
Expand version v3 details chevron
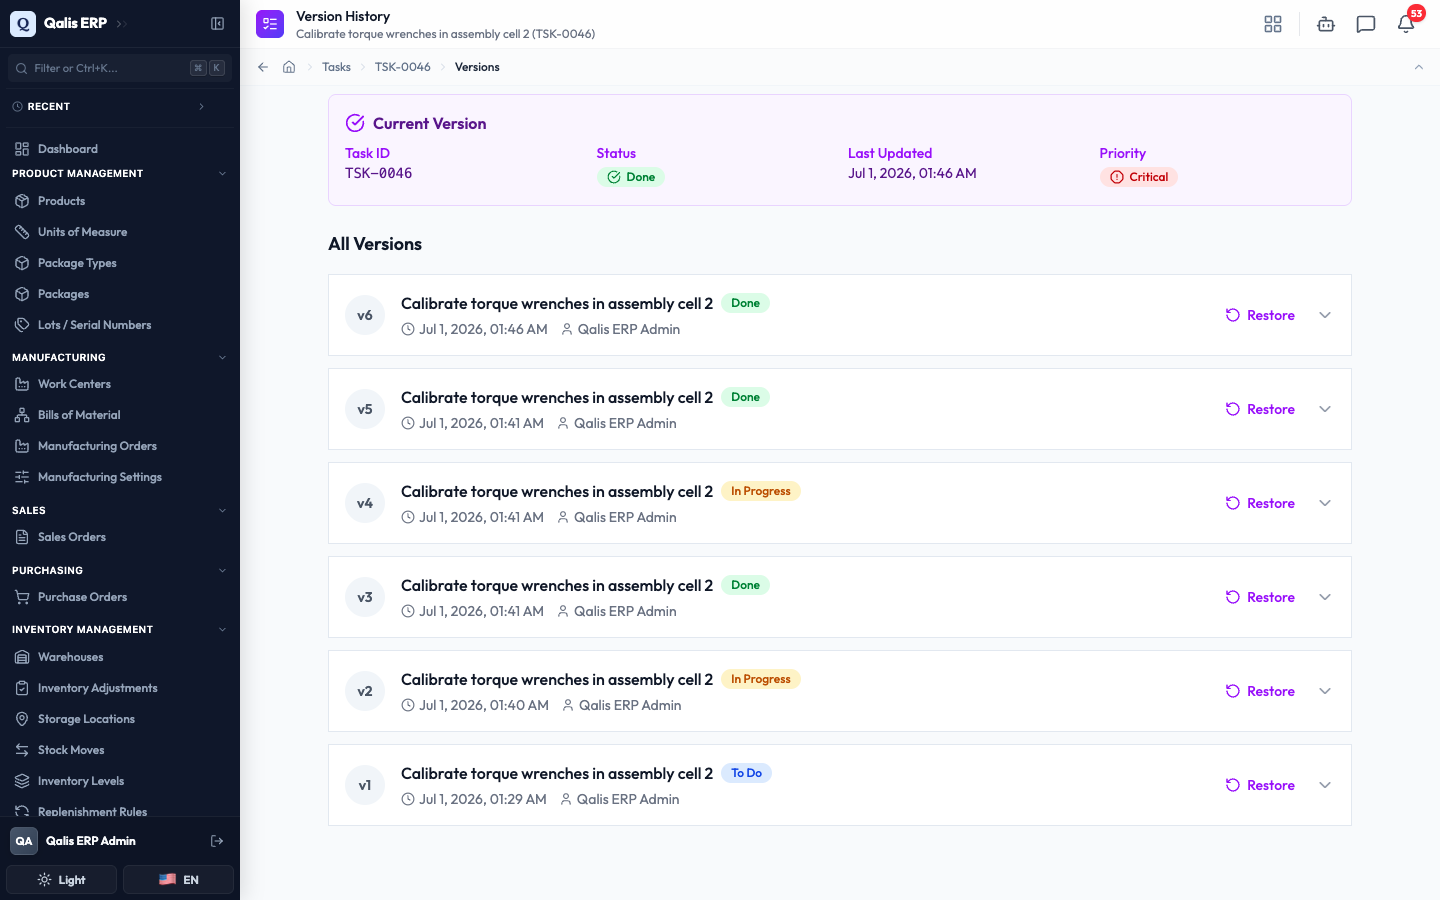click(x=1325, y=597)
